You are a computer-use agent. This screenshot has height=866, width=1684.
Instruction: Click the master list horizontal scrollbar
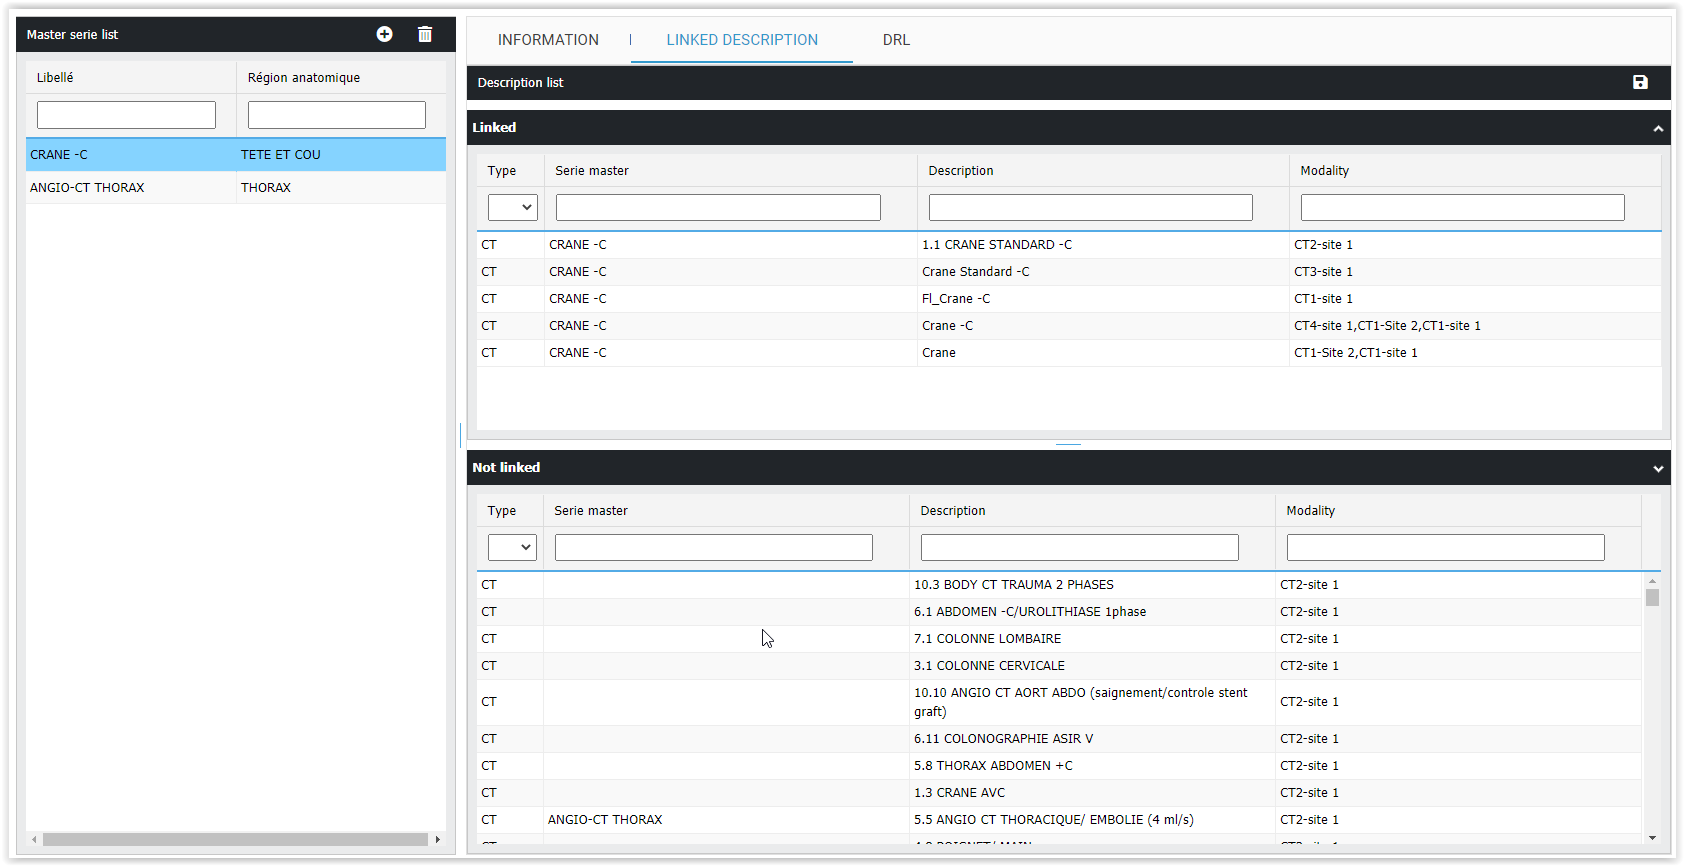pyautogui.click(x=235, y=840)
